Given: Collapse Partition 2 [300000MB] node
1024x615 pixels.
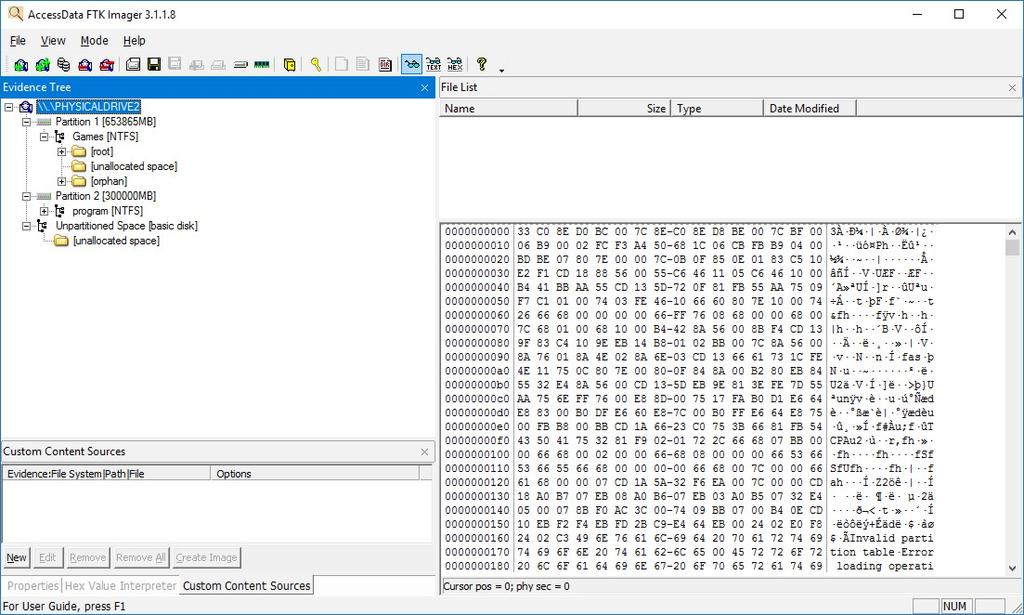Looking at the screenshot, I should point(26,196).
